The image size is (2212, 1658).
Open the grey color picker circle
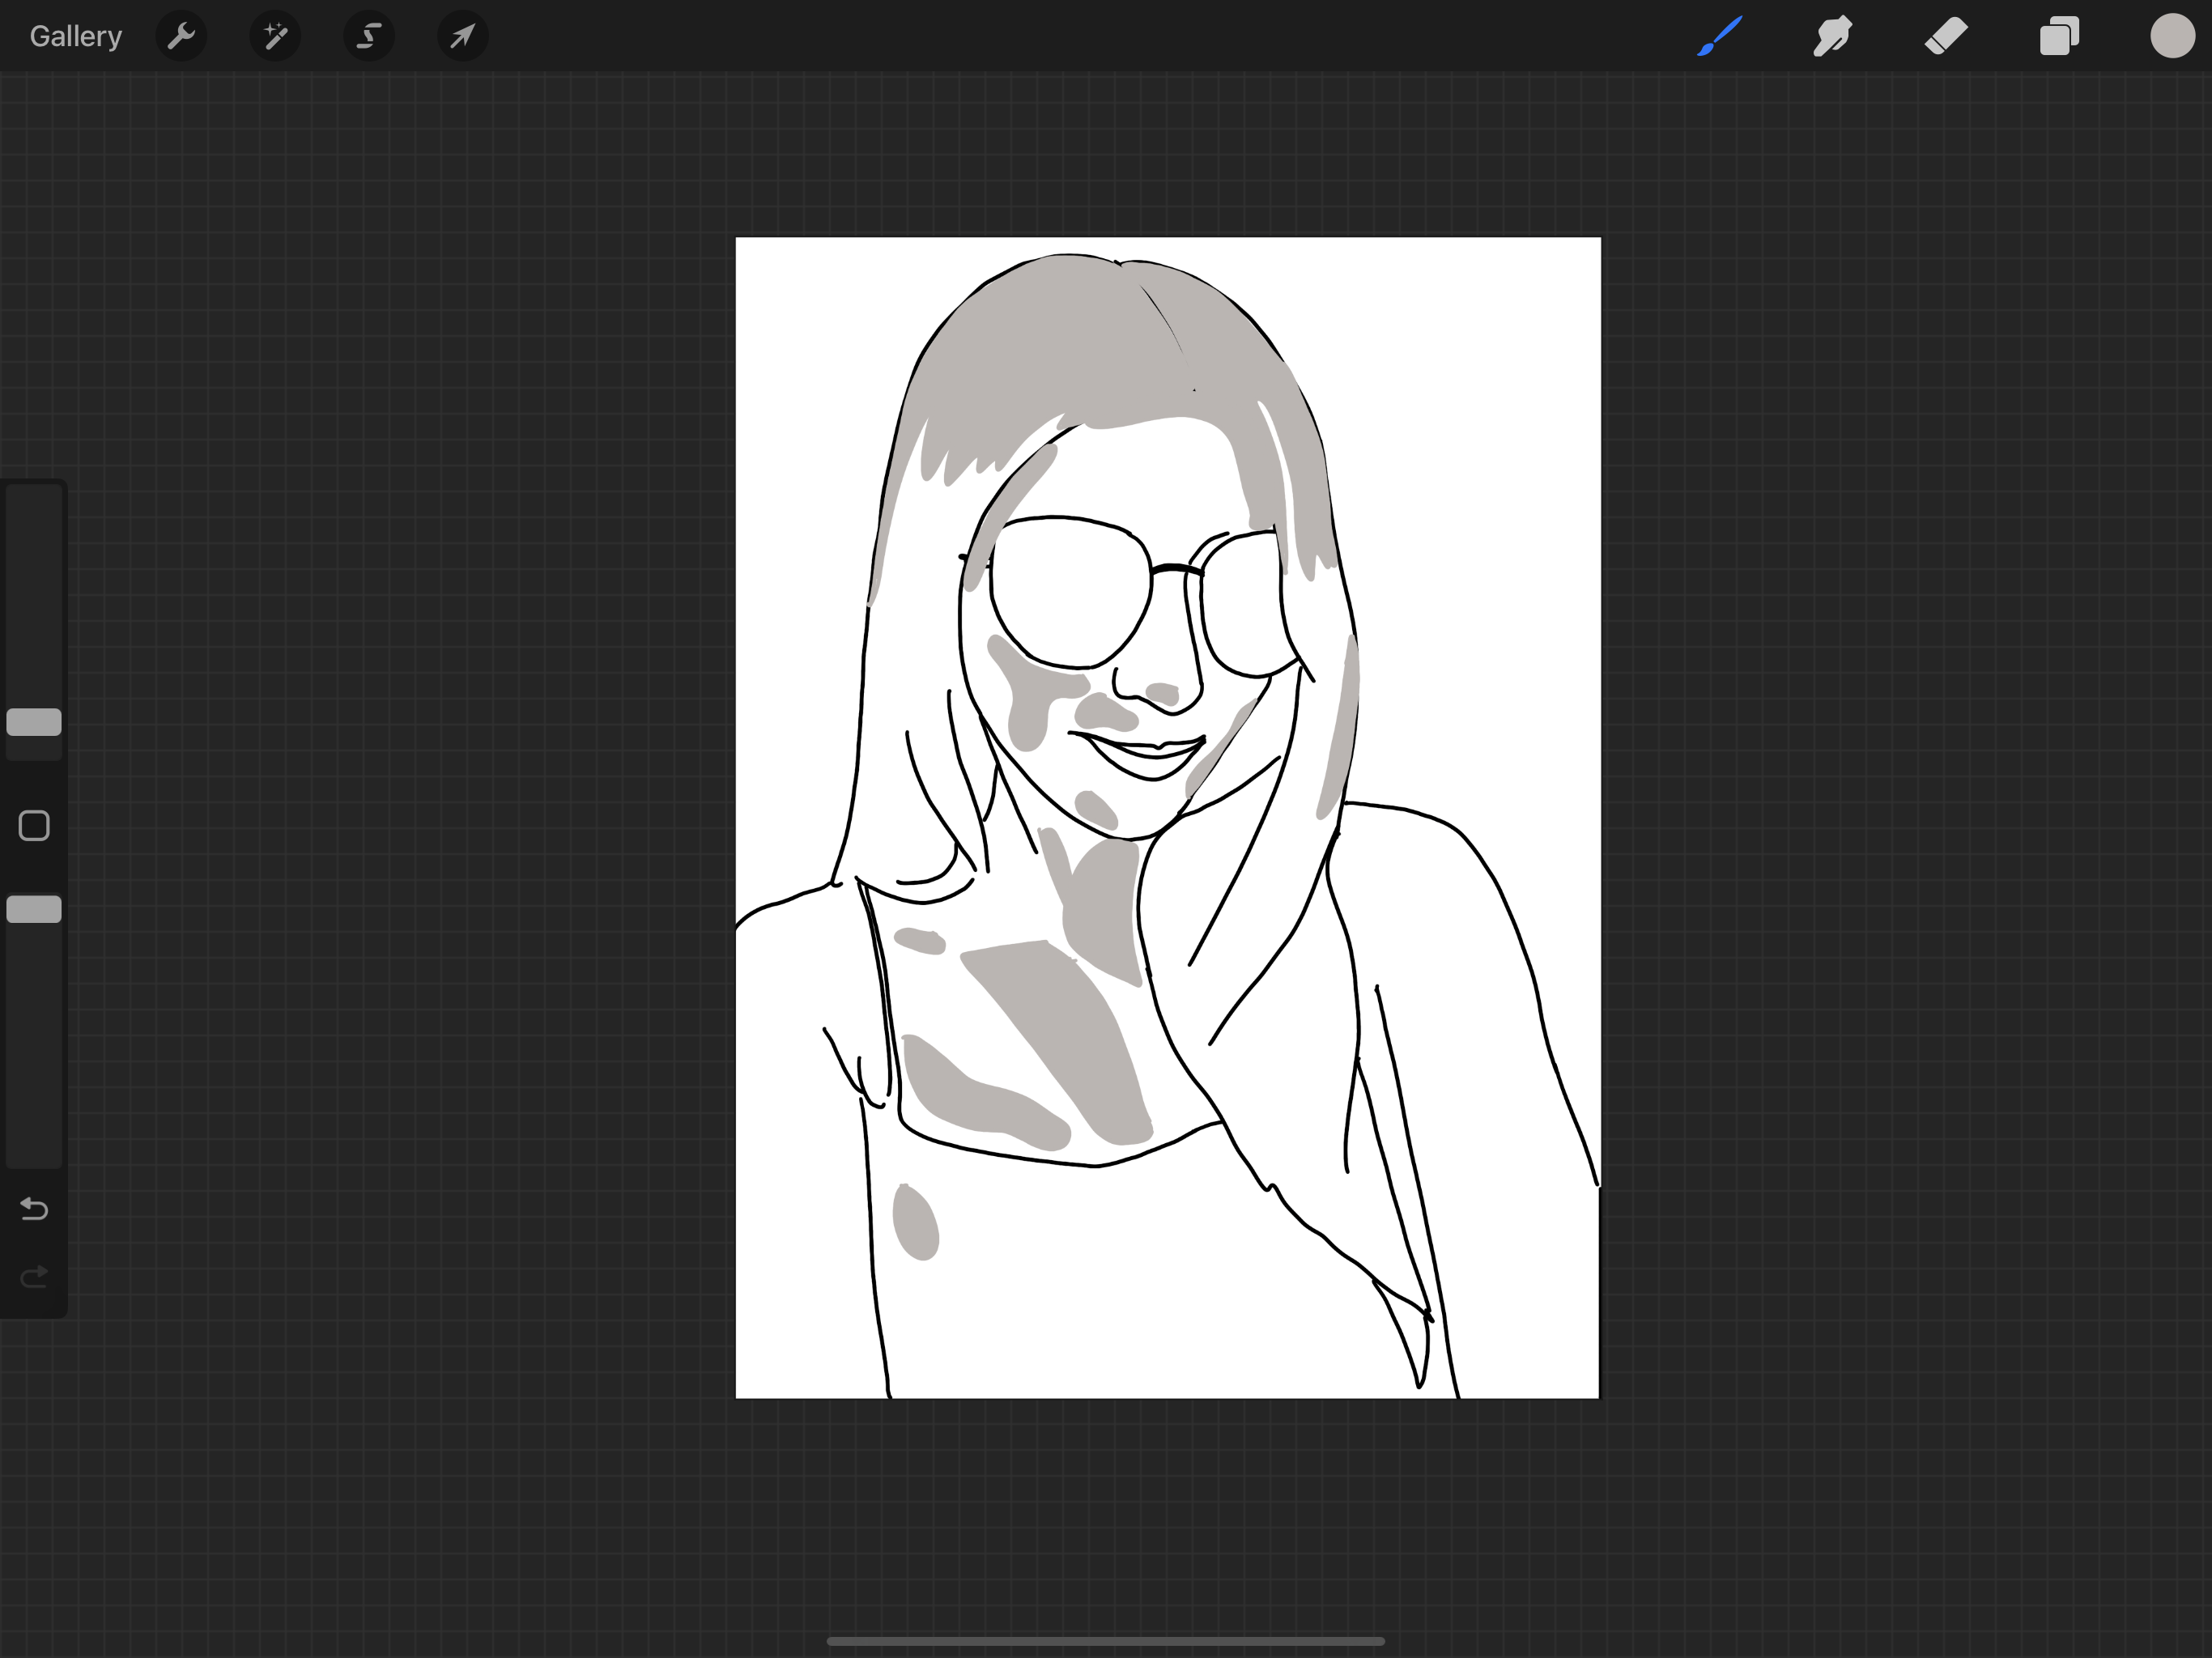[2172, 37]
